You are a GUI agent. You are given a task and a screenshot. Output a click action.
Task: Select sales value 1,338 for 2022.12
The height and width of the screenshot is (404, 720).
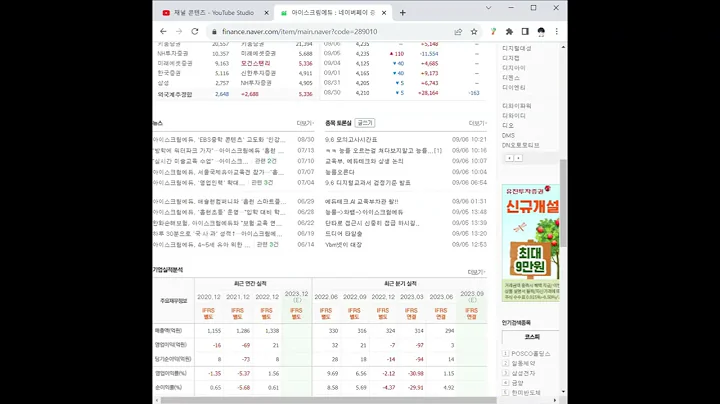[x=272, y=331]
